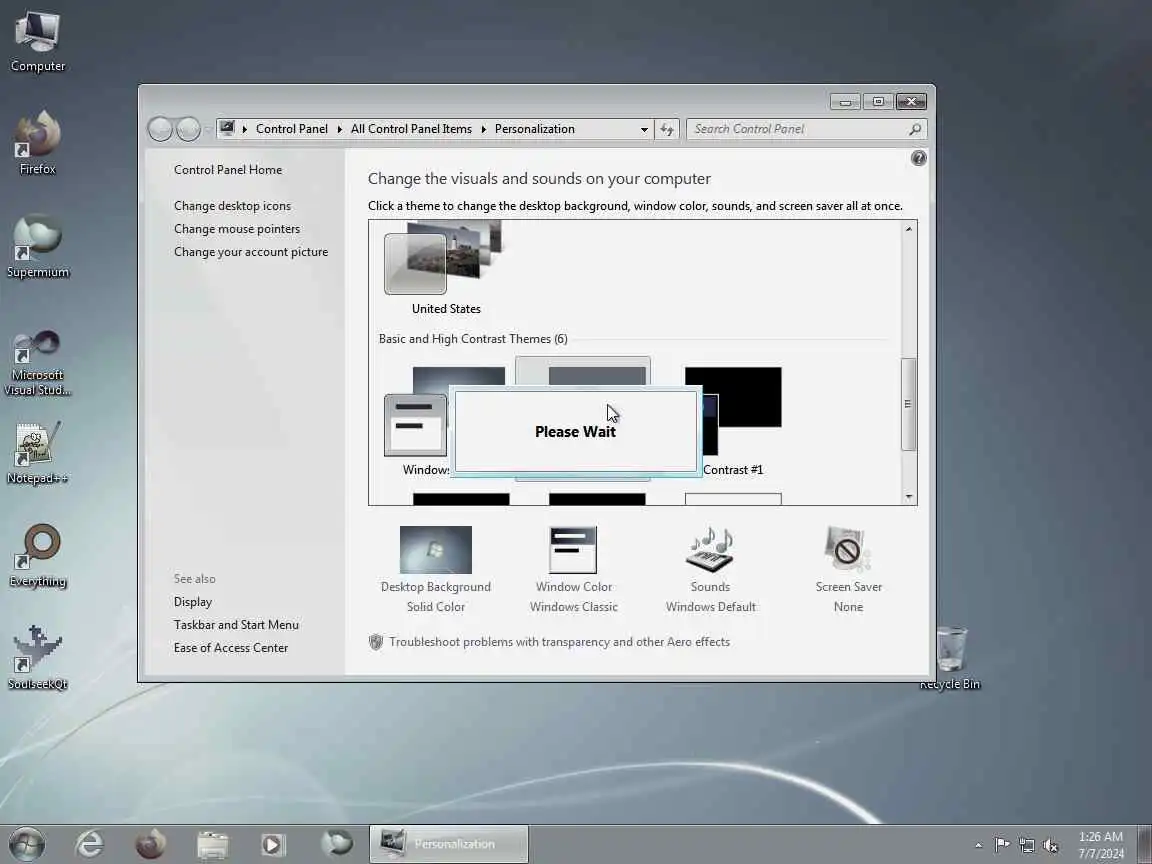Expand the All Control Panel Items breadcrumb arrow
Viewport: 1152px width, 864px height.
tap(483, 129)
